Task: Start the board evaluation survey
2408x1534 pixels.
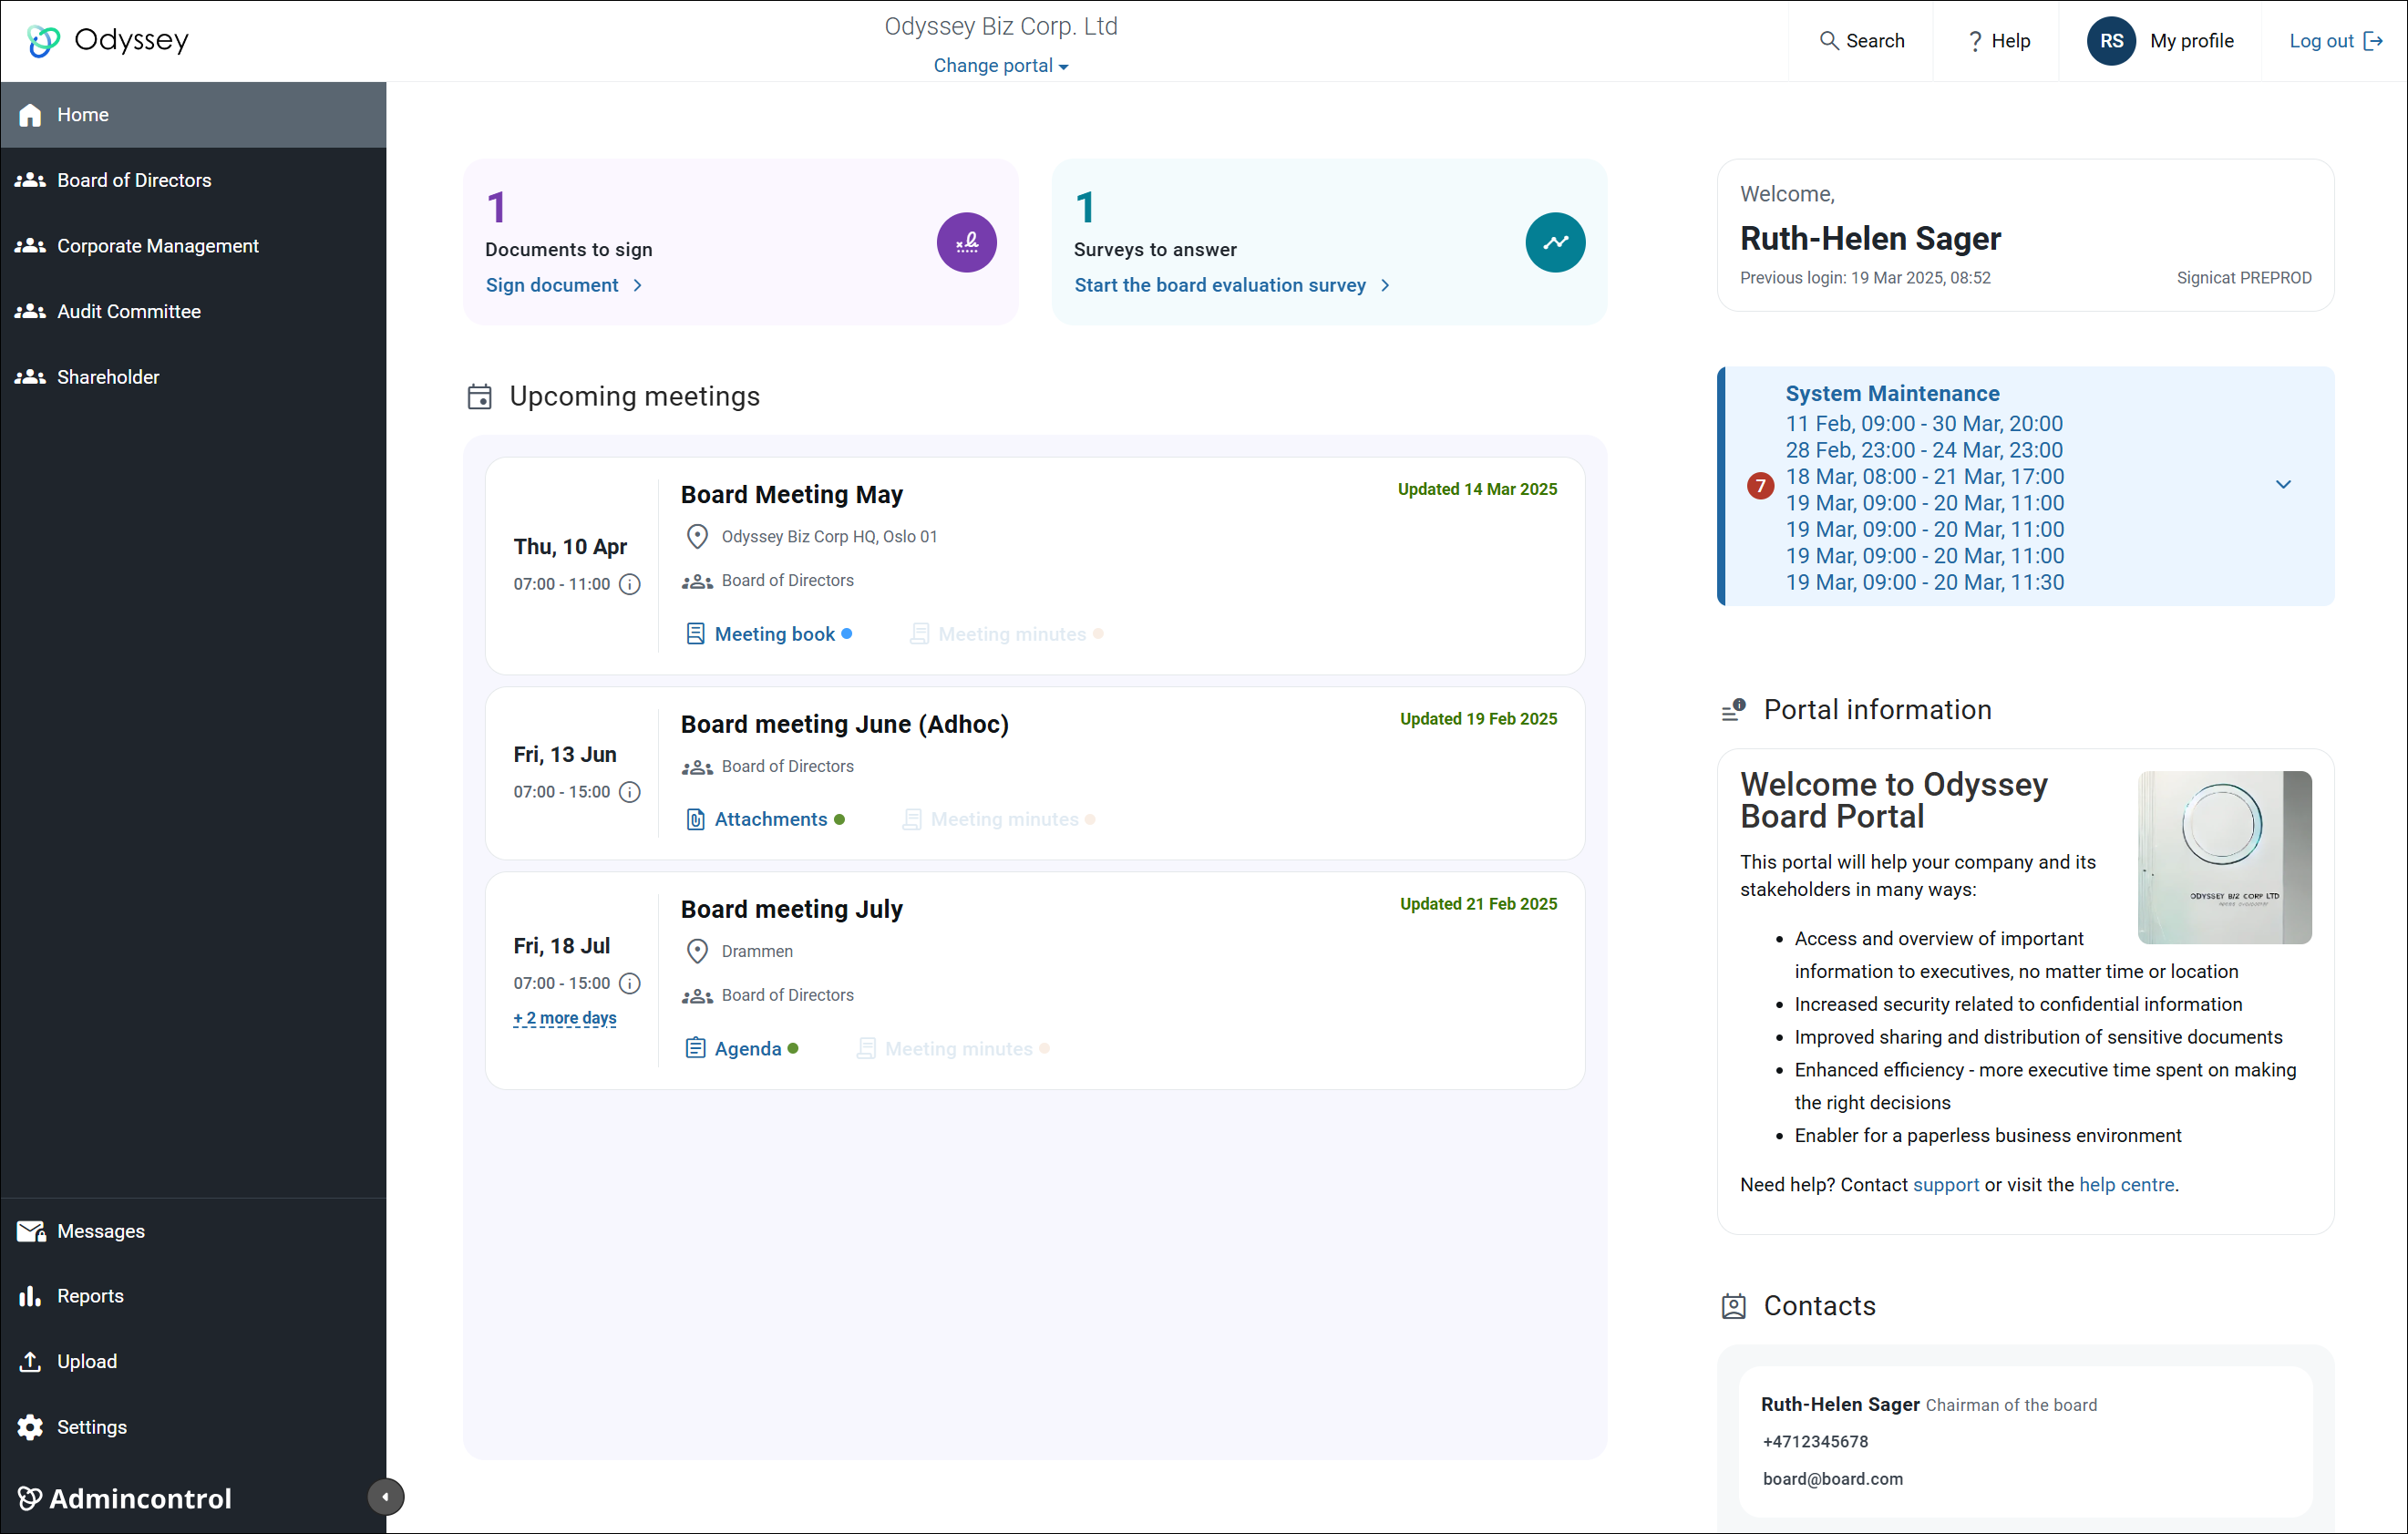Action: [1232, 285]
